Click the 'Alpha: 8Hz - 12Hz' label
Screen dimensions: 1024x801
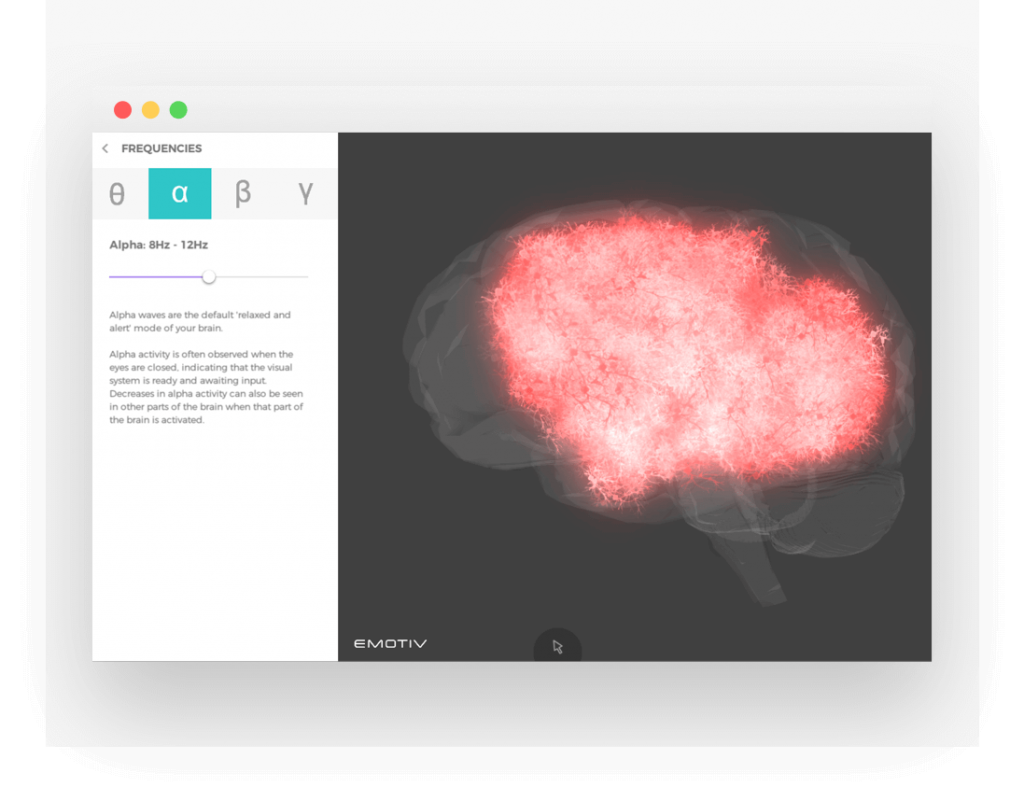coord(159,245)
